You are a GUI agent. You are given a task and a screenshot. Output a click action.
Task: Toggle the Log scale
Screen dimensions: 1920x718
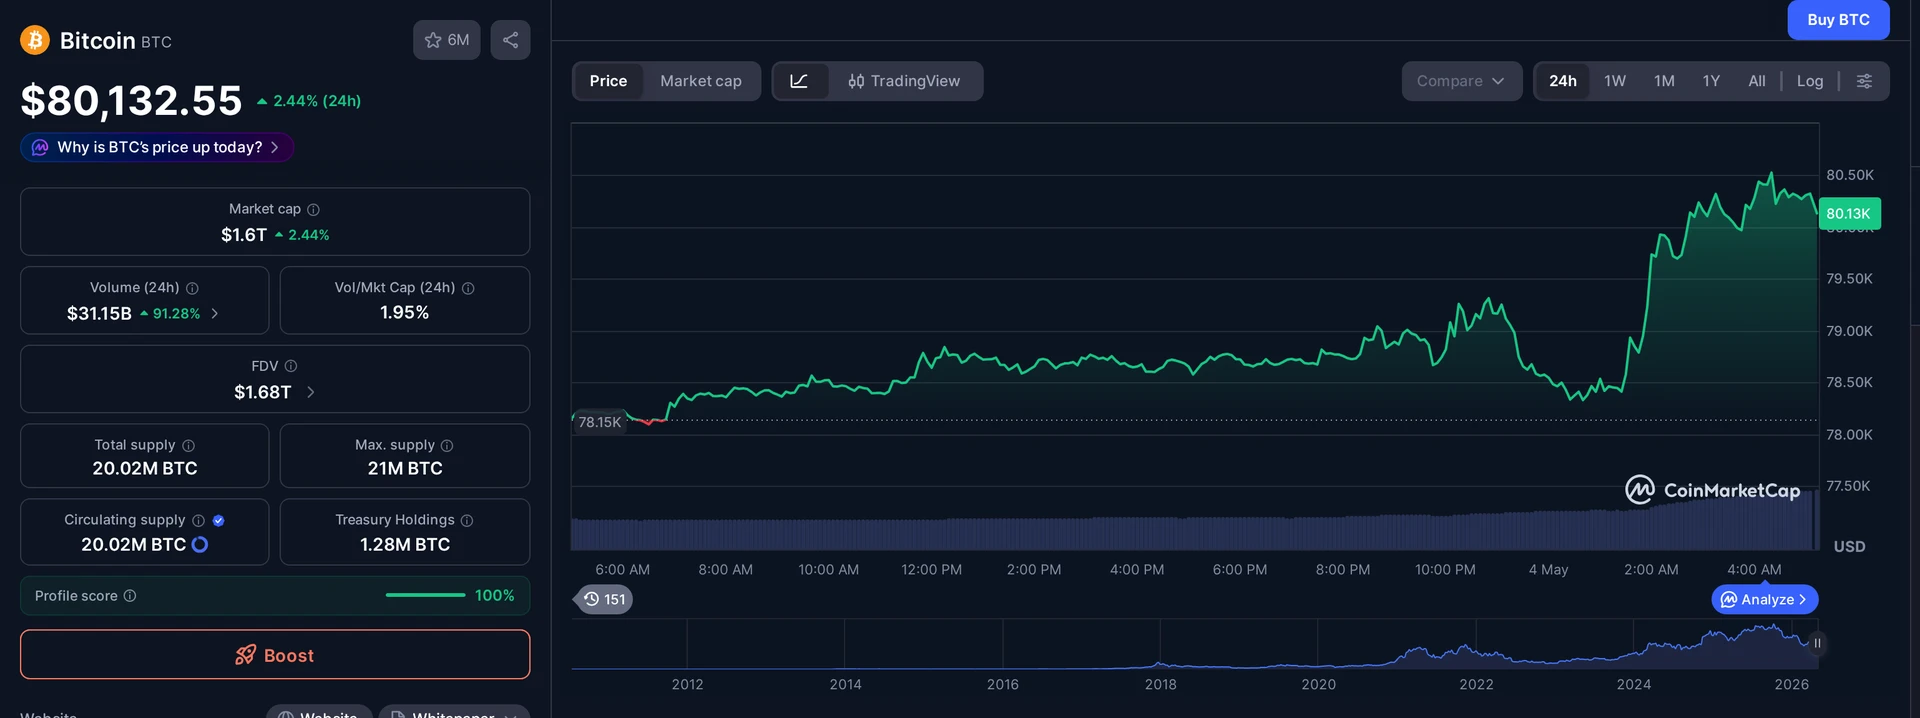point(1810,81)
